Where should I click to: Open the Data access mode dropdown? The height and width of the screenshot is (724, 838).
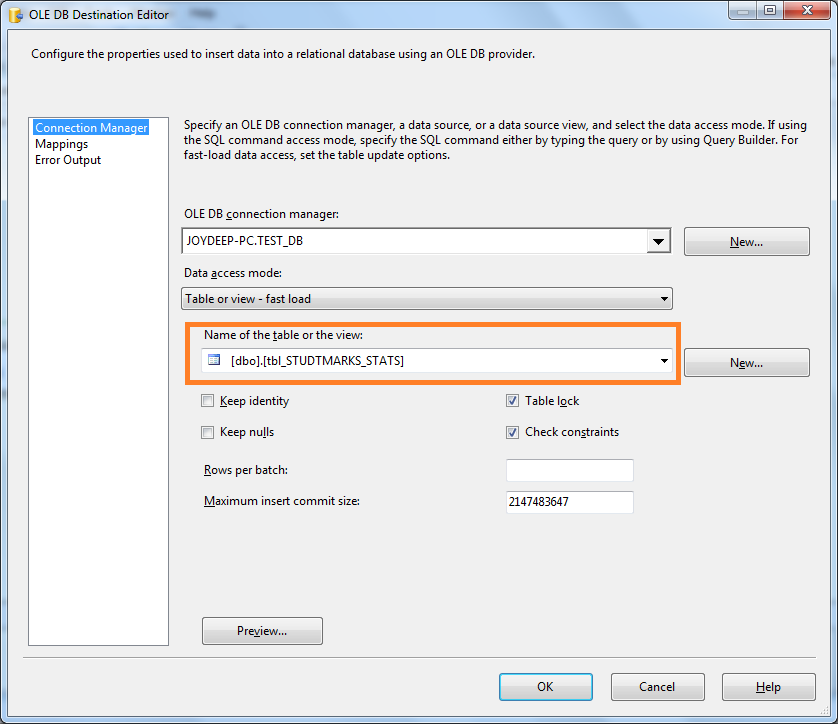click(x=661, y=298)
